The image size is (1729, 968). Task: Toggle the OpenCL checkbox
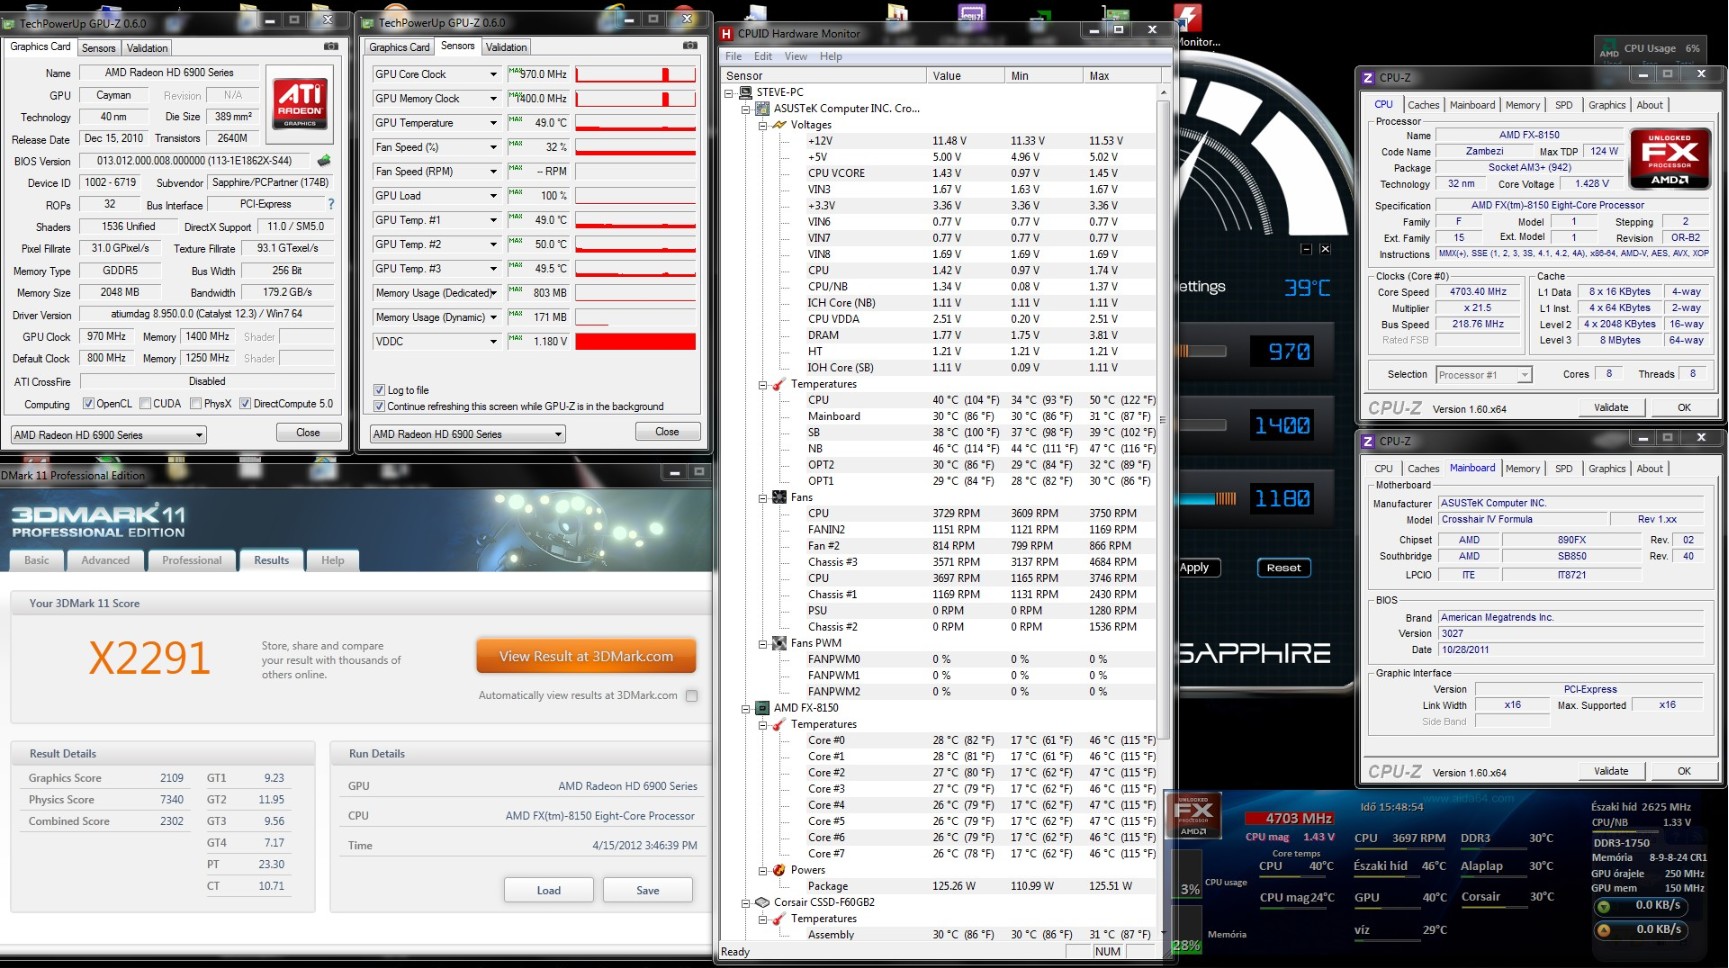89,404
